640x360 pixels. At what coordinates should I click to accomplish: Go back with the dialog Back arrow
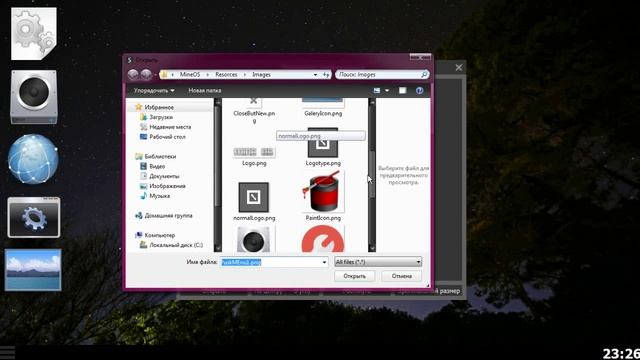tap(133, 74)
